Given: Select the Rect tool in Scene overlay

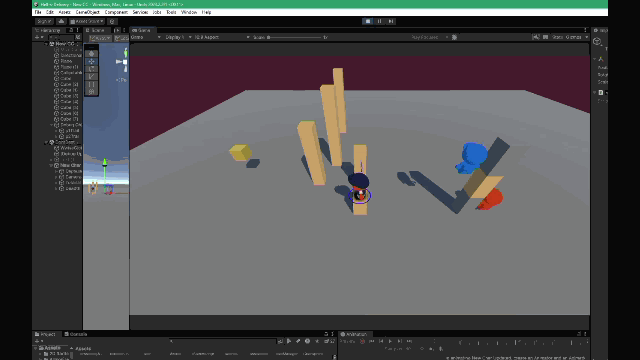Looking at the screenshot, I should pos(91,84).
